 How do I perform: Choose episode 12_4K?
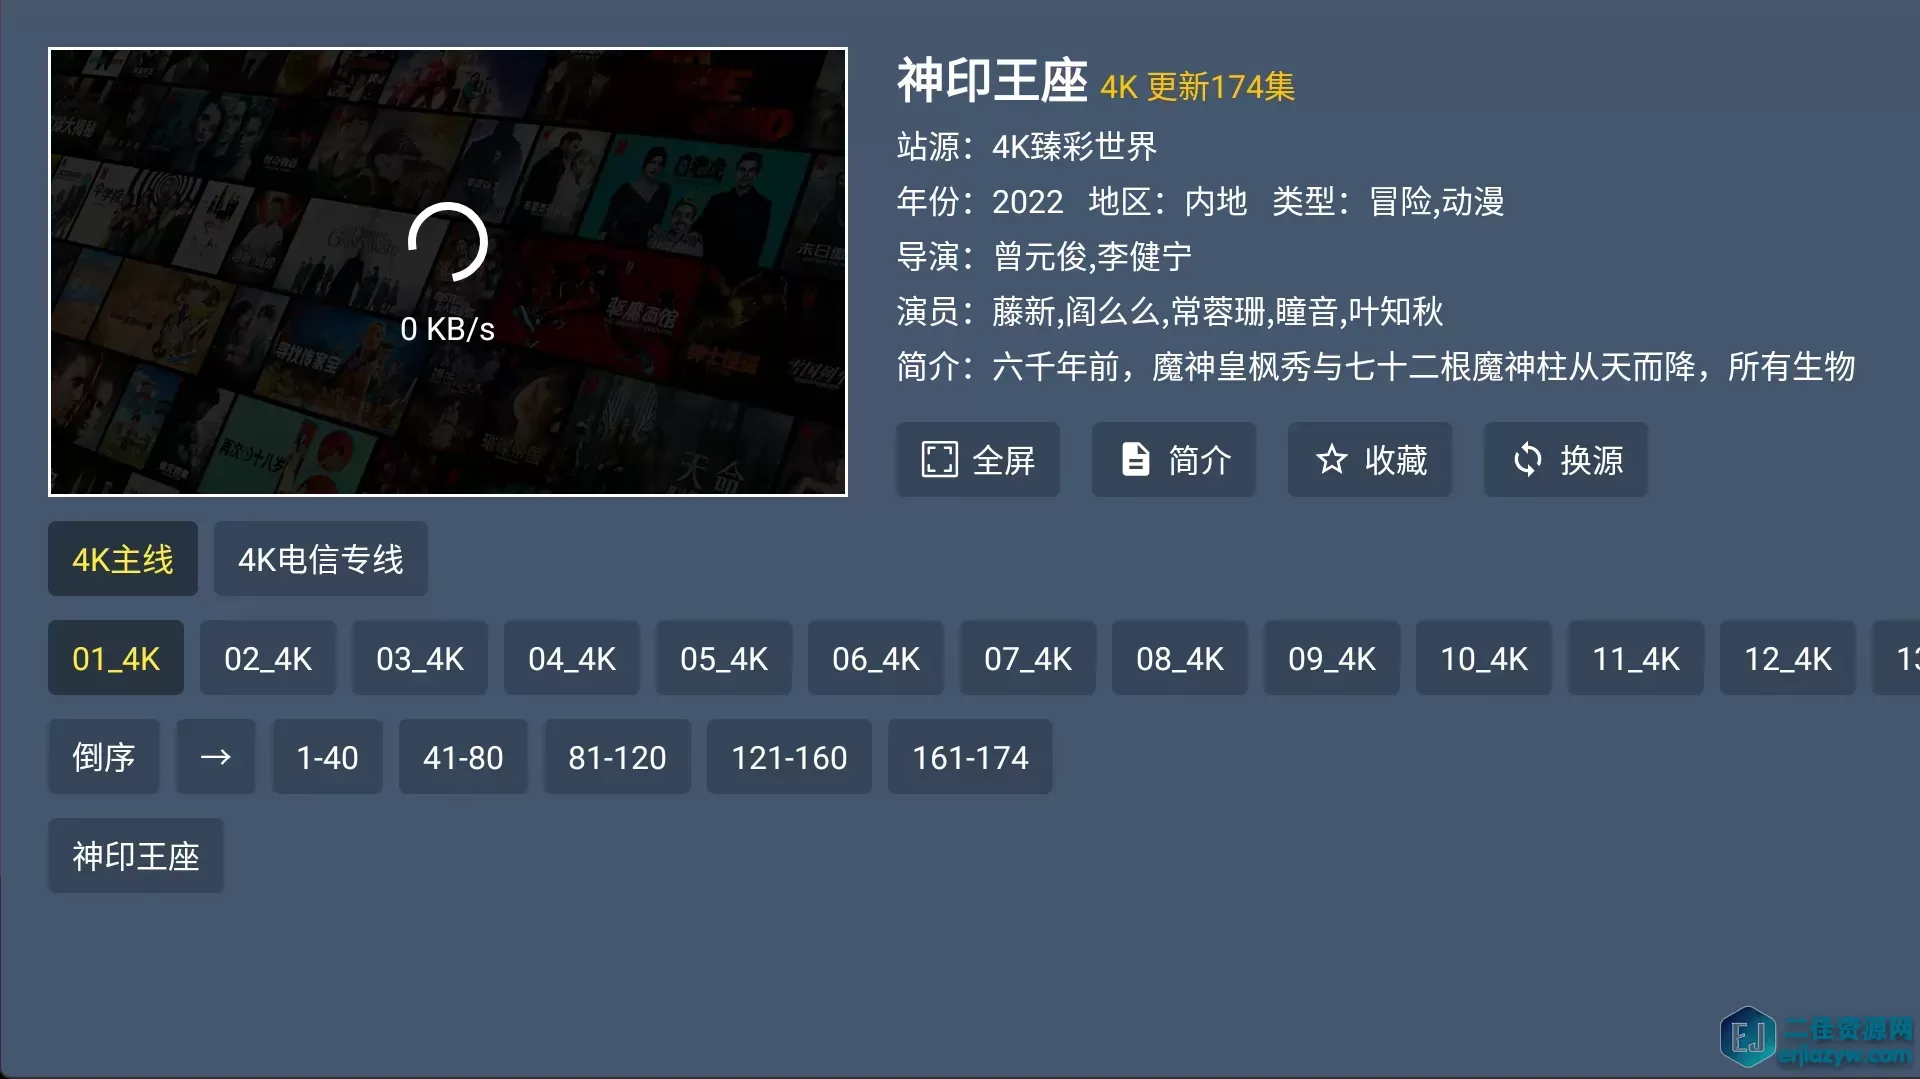tap(1788, 658)
